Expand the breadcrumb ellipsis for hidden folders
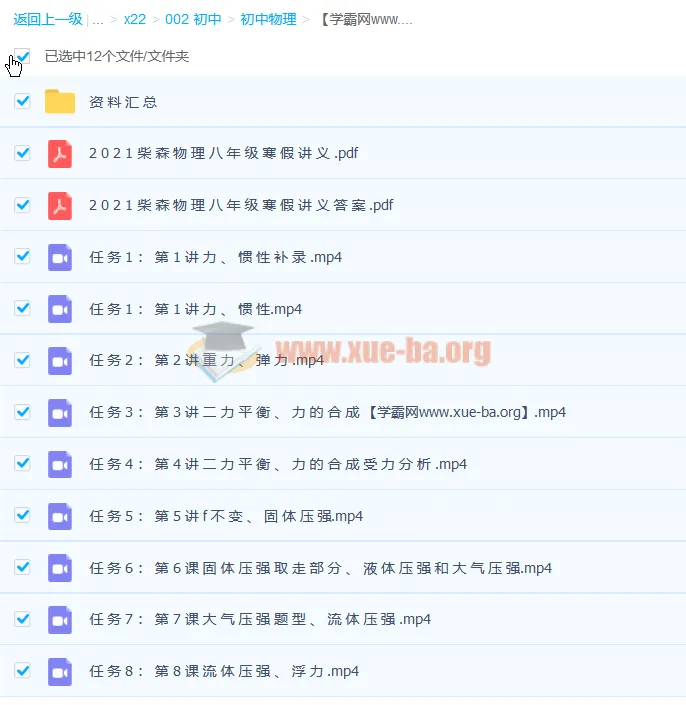Viewport: 686px width, 705px height. (97, 19)
